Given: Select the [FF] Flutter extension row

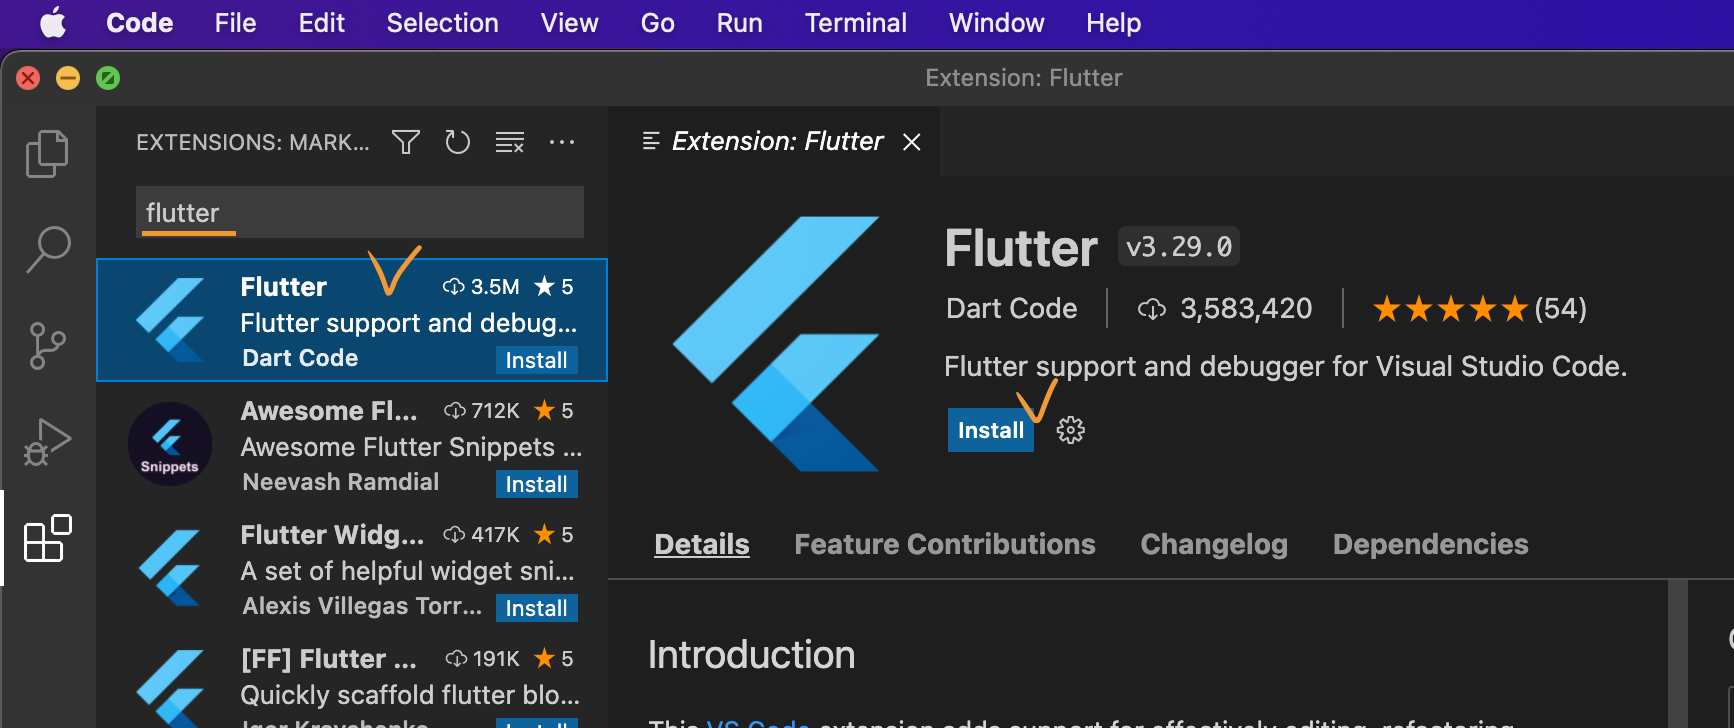Looking at the screenshot, I should (x=352, y=680).
